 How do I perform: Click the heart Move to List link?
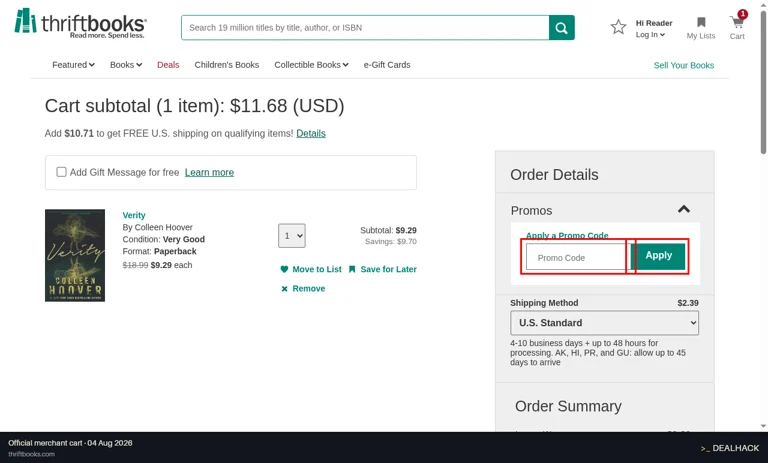[311, 269]
